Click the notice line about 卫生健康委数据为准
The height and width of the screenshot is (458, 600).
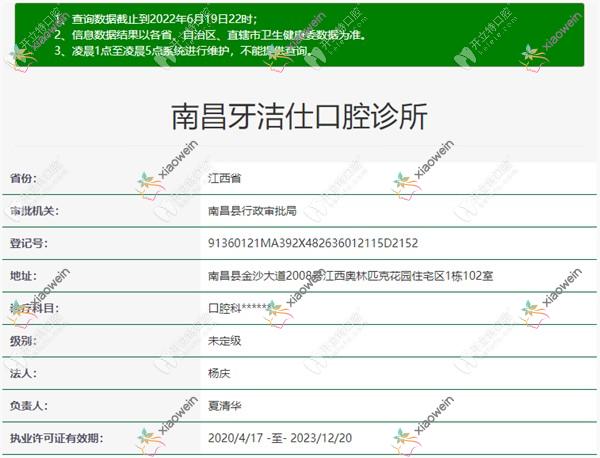[x=210, y=35]
